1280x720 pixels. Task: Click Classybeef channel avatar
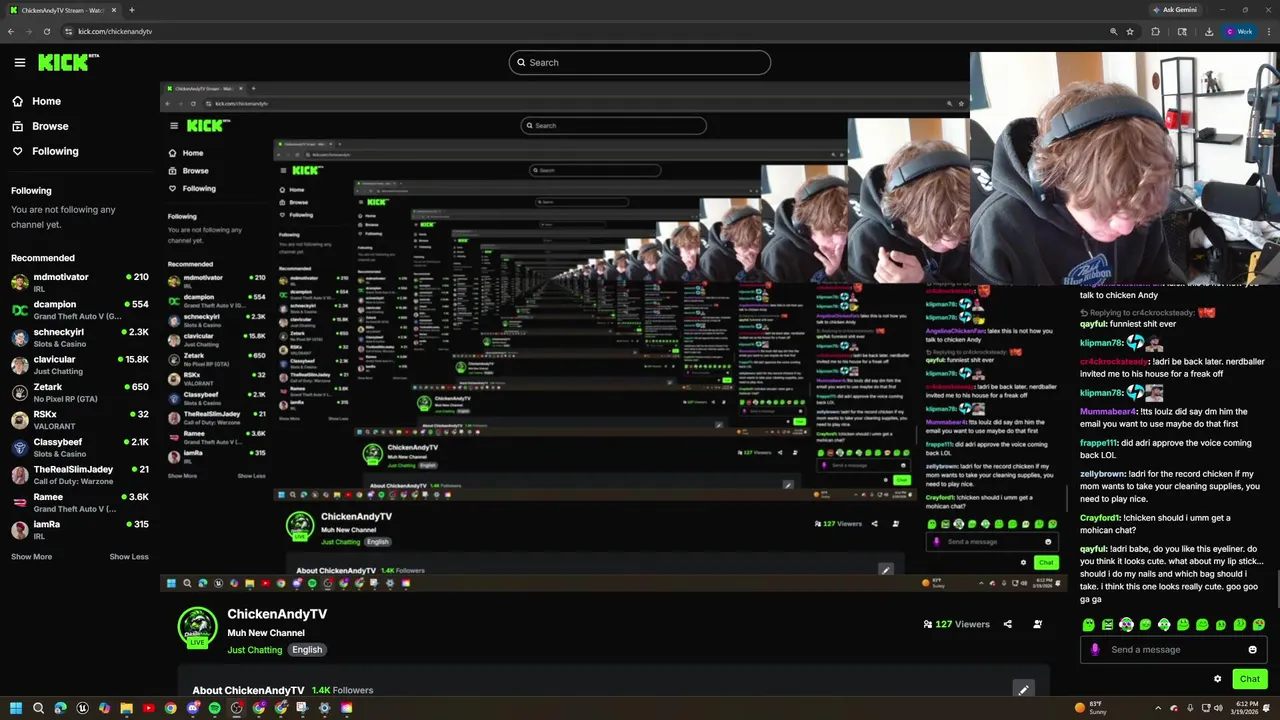[19, 447]
